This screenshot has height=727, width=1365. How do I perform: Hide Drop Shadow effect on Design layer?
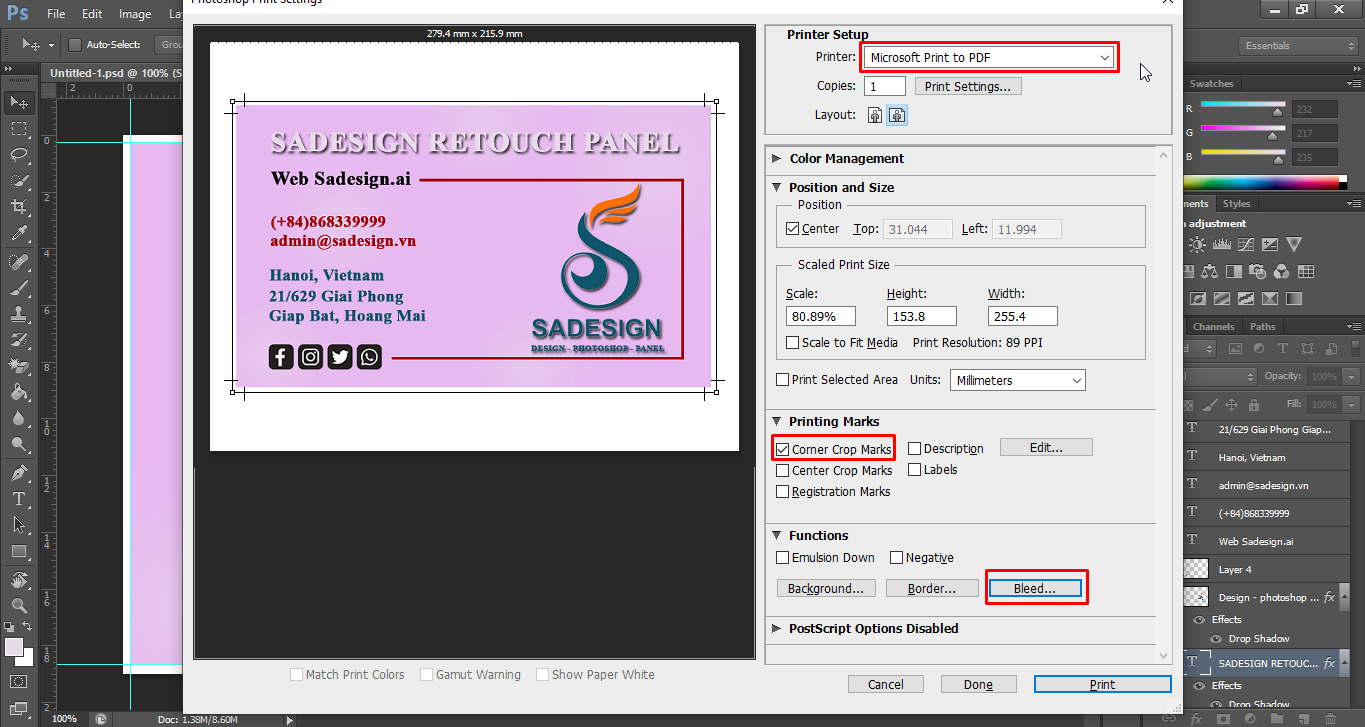(x=1216, y=639)
